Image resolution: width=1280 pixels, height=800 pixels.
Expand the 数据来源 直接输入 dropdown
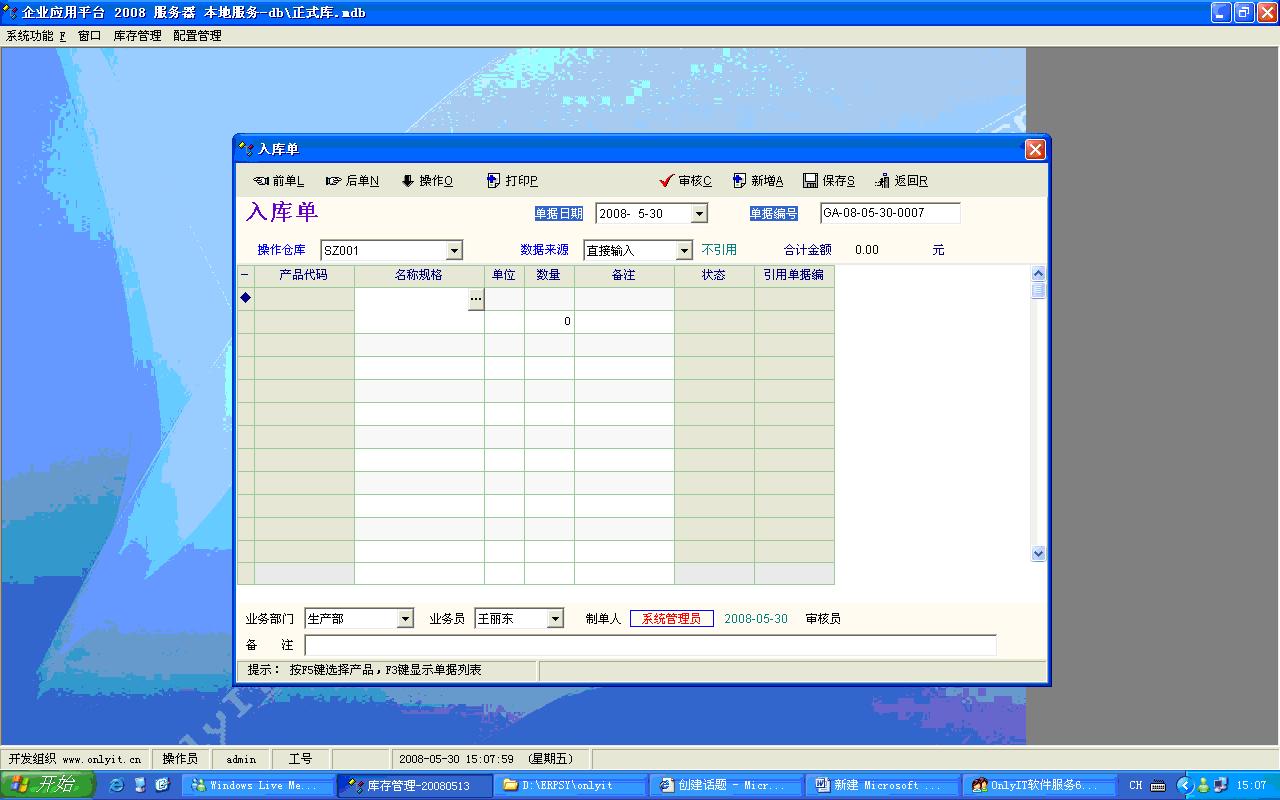(684, 250)
